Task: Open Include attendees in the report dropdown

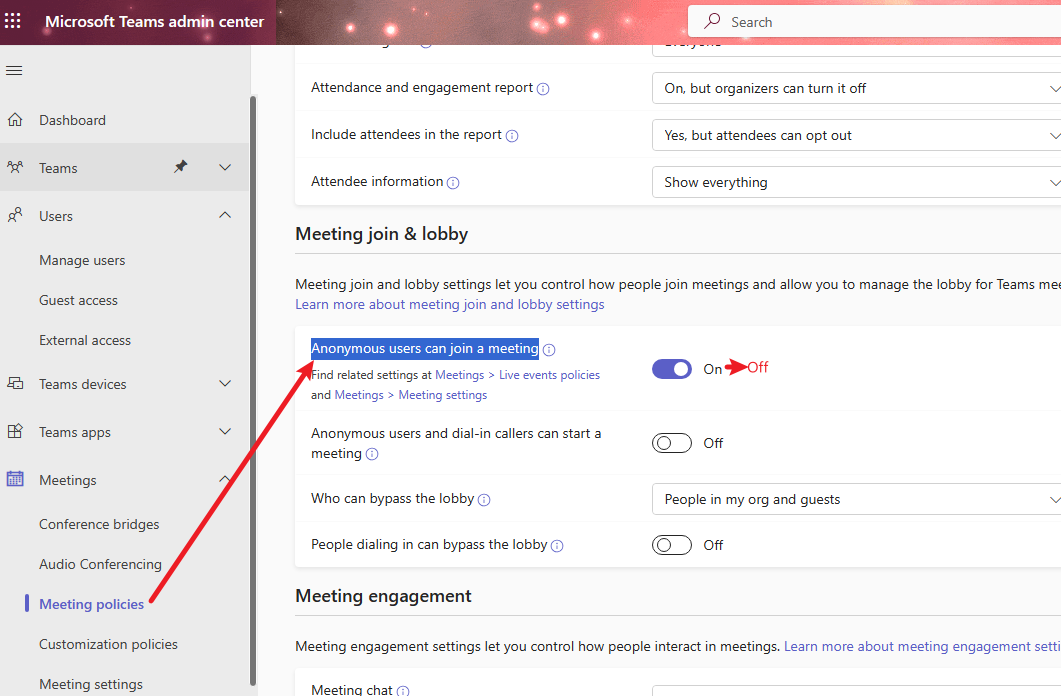Action: [x=856, y=135]
